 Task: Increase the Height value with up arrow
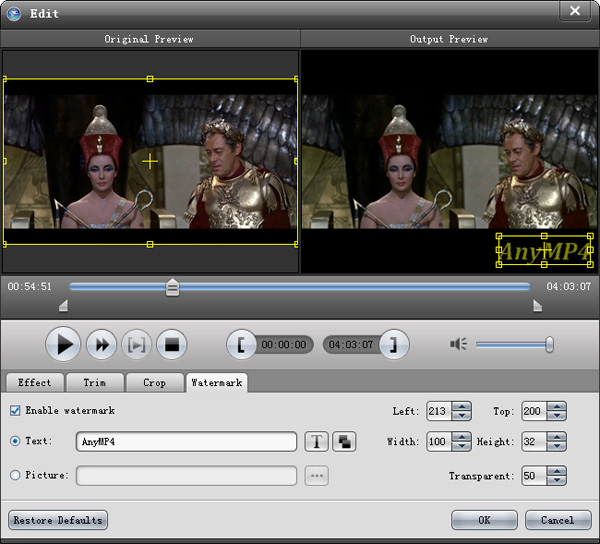click(557, 437)
